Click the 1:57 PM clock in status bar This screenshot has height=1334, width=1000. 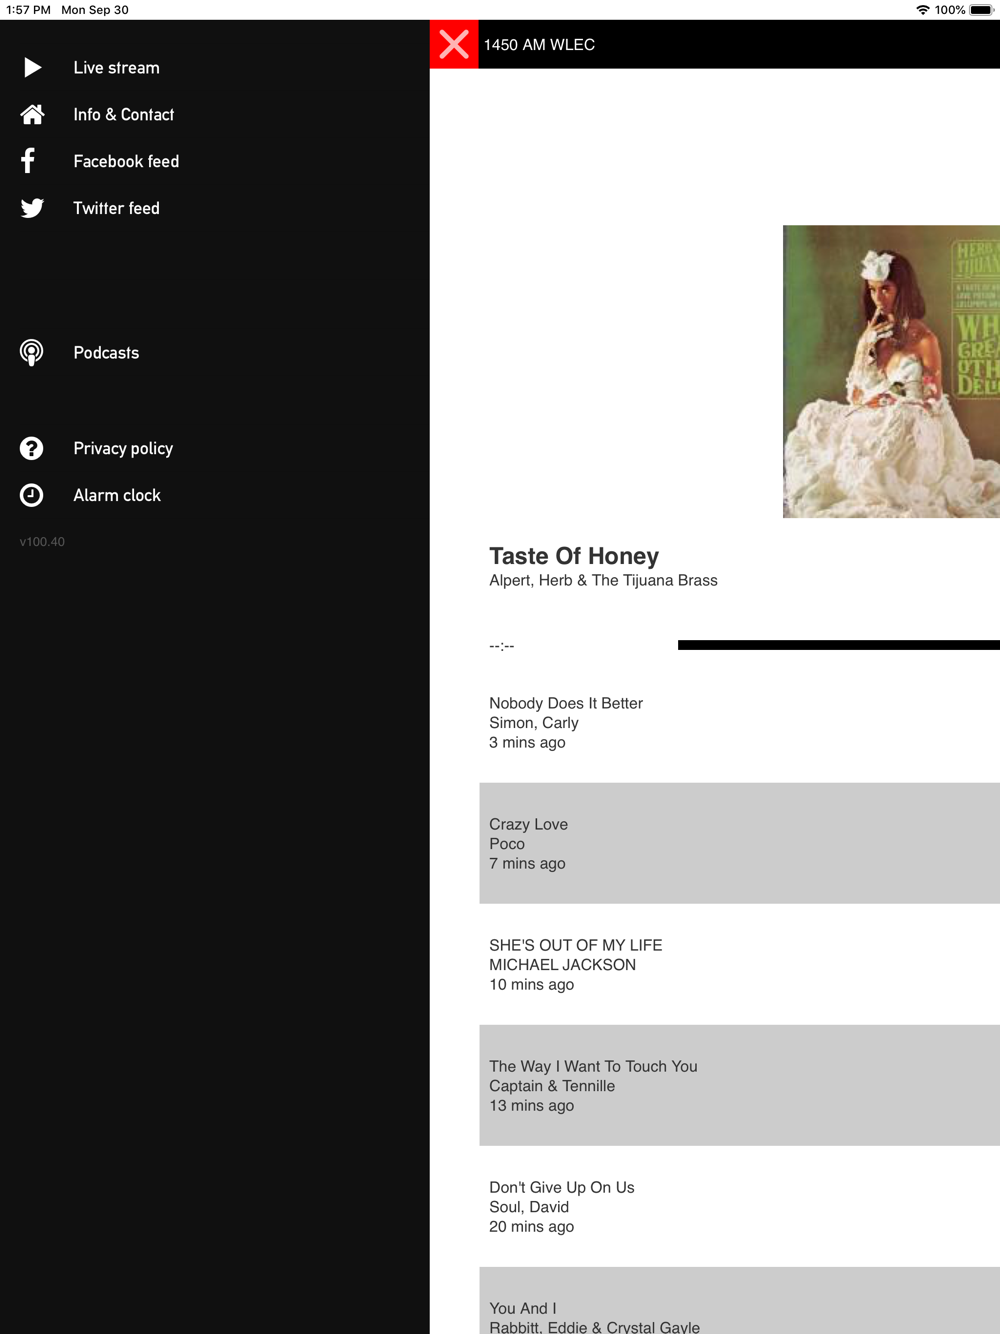click(x=28, y=10)
